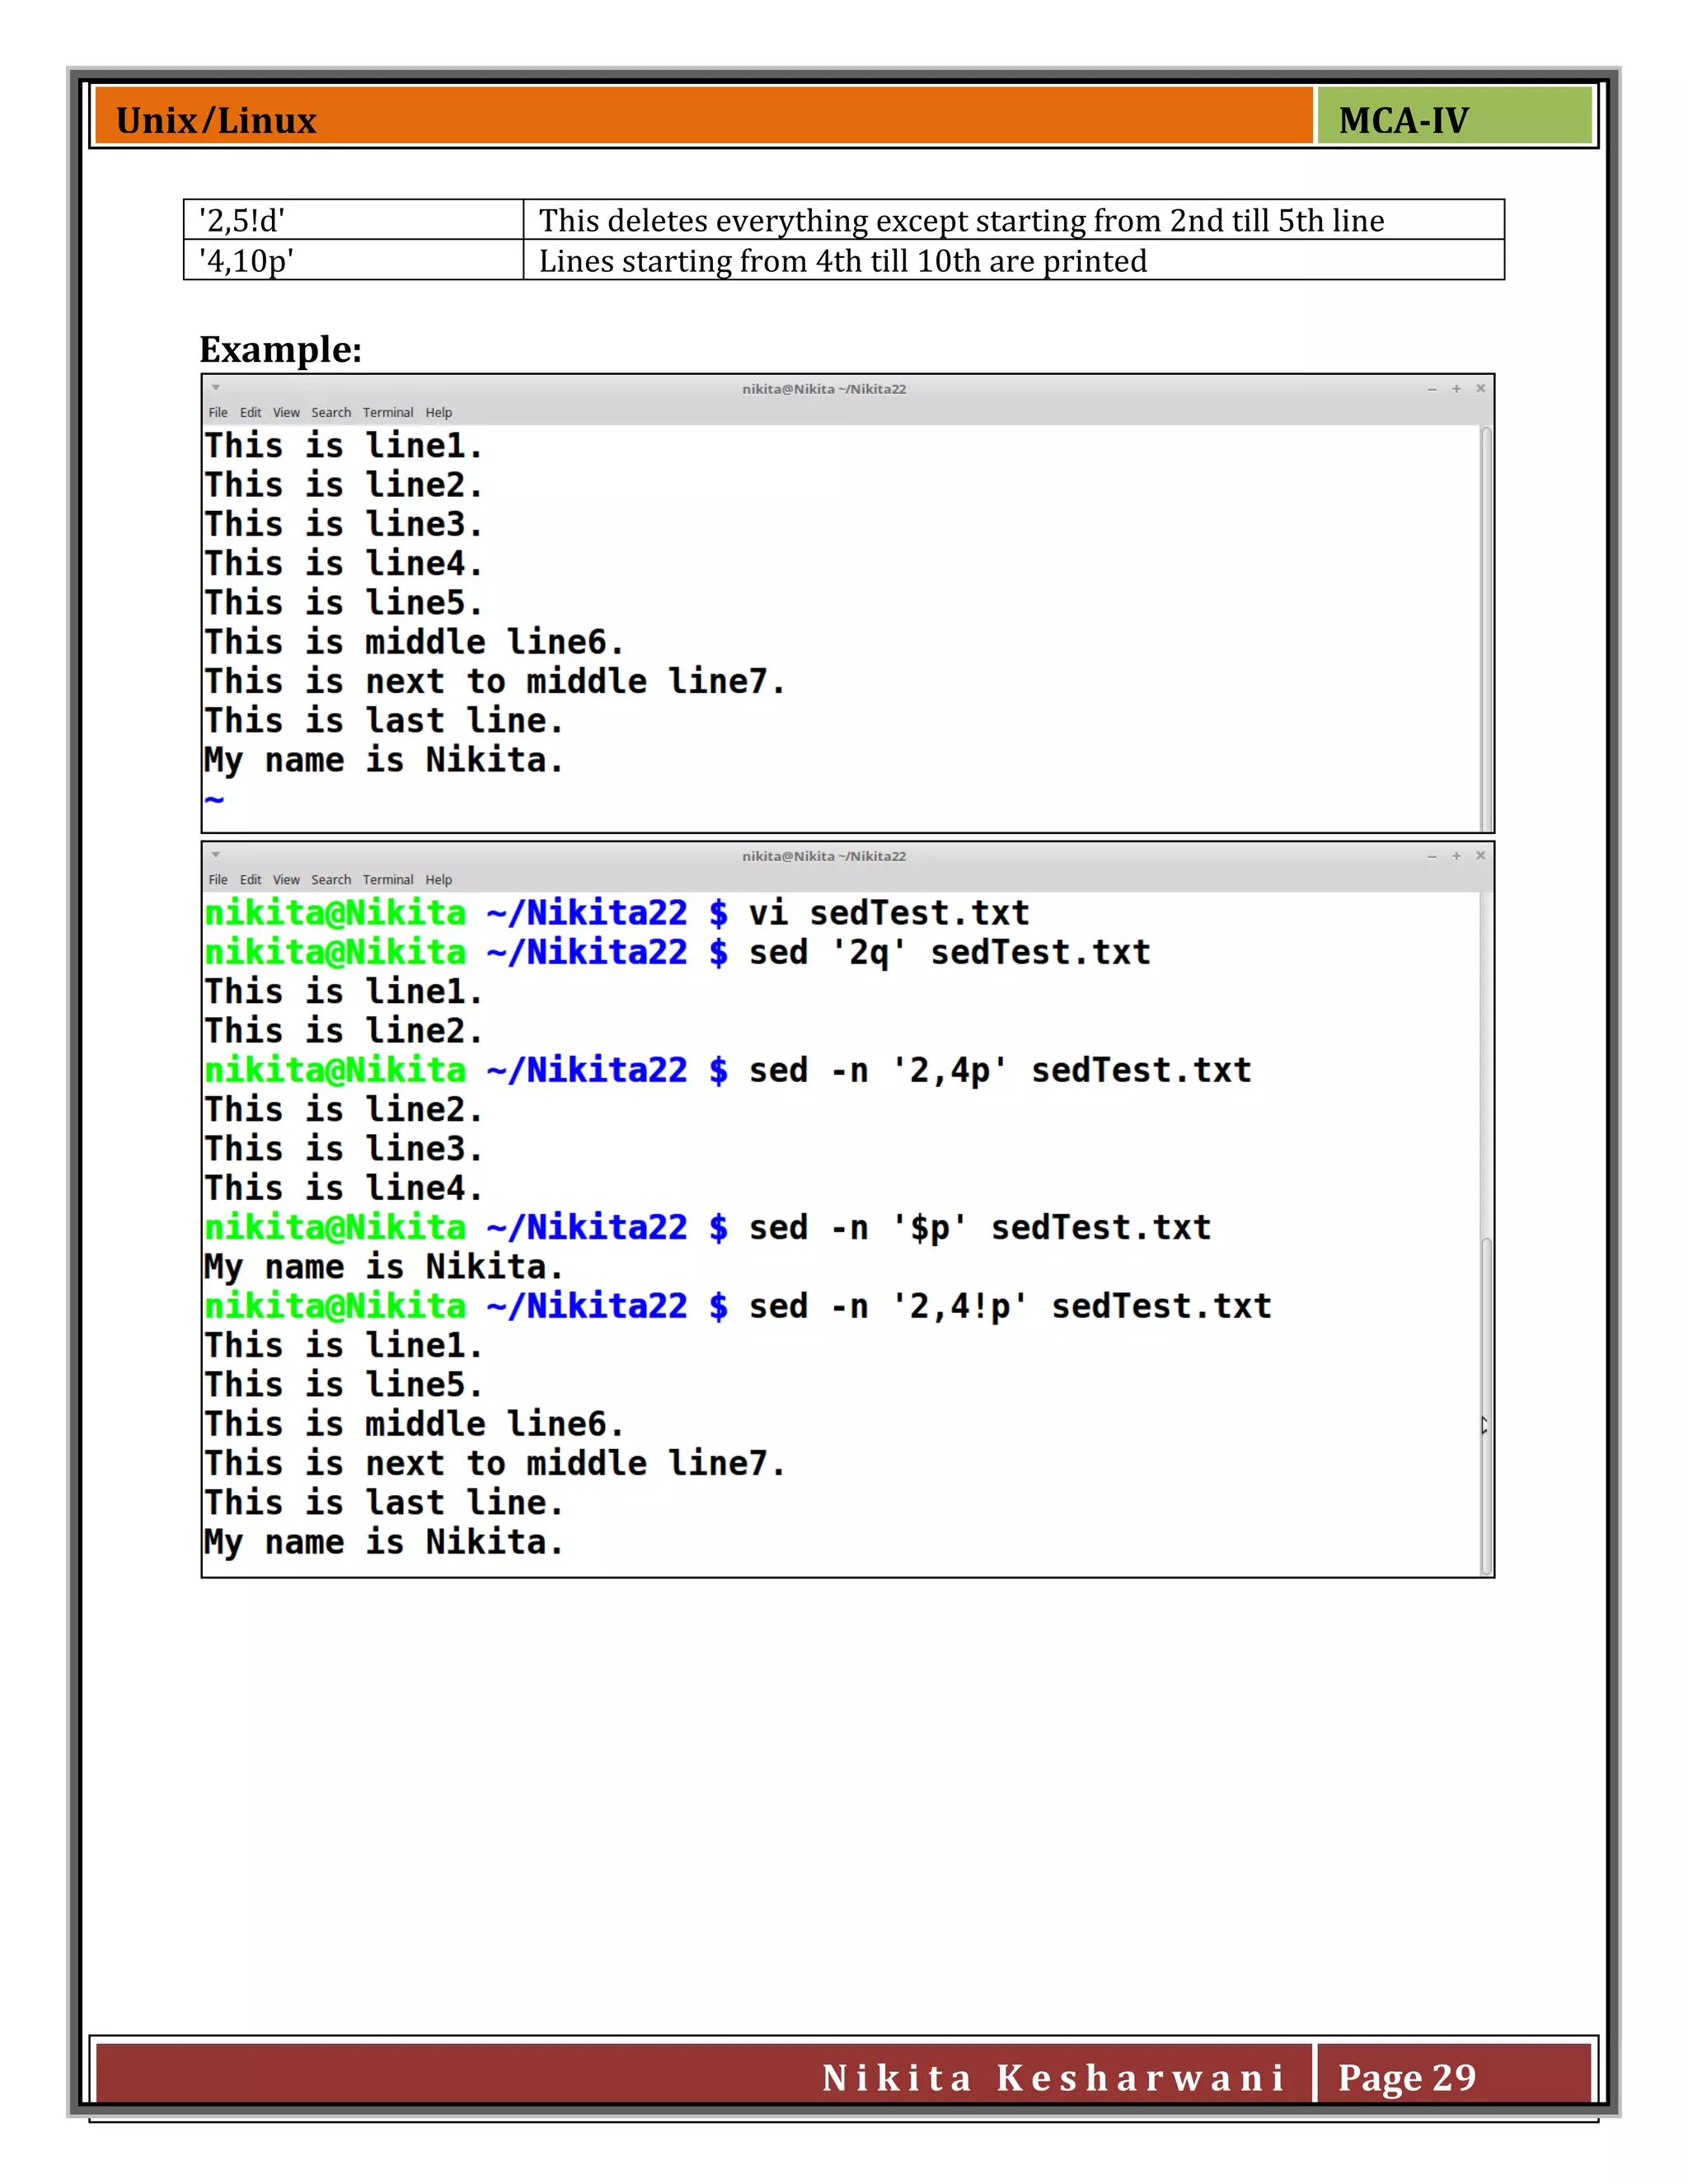This screenshot has width=1688, height=2184.
Task: Maximize the upper terminal window
Action: (x=1456, y=388)
